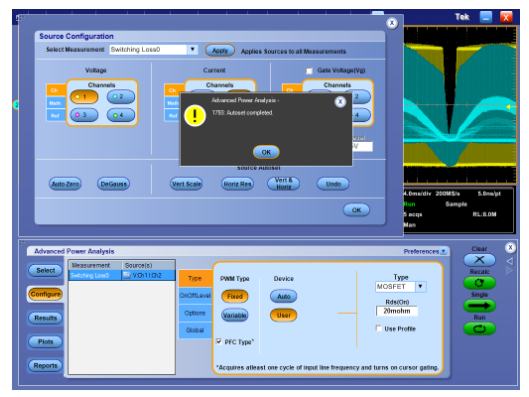Image resolution: width=529 pixels, height=397 pixels.
Task: Click OK in the Autoset completed dialog
Action: 266,152
